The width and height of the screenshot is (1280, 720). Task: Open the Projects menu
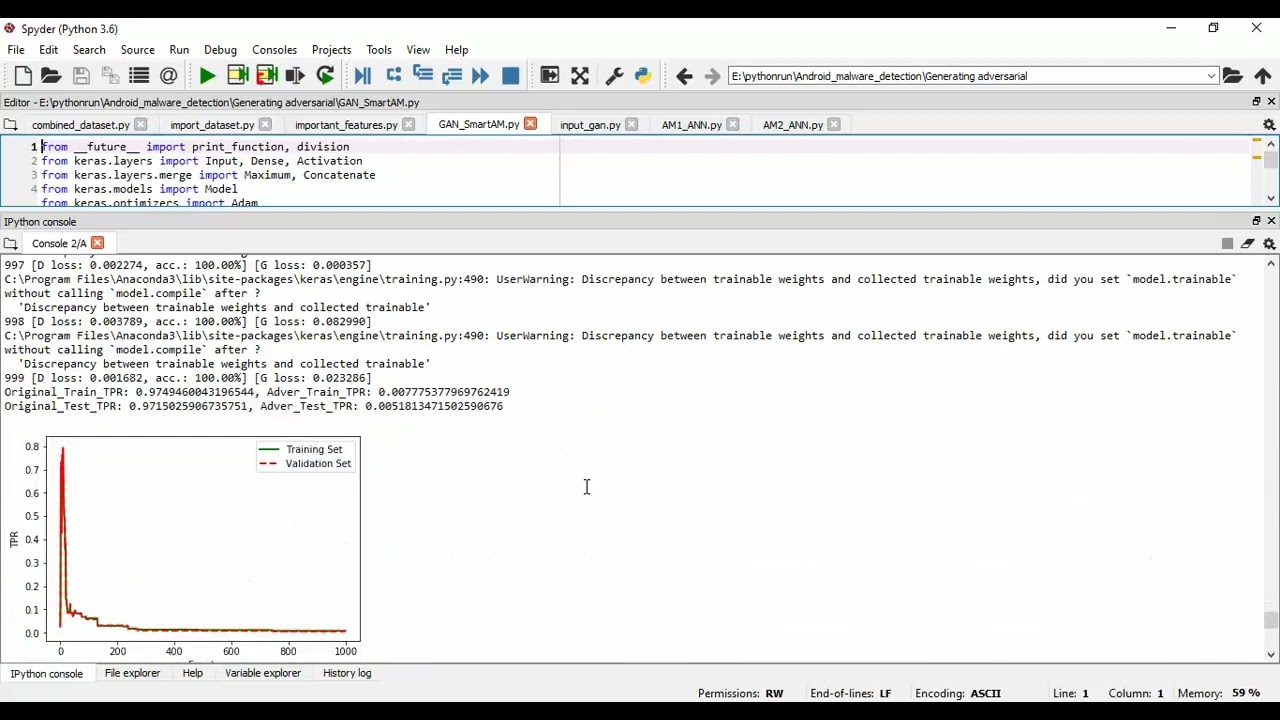pos(331,49)
